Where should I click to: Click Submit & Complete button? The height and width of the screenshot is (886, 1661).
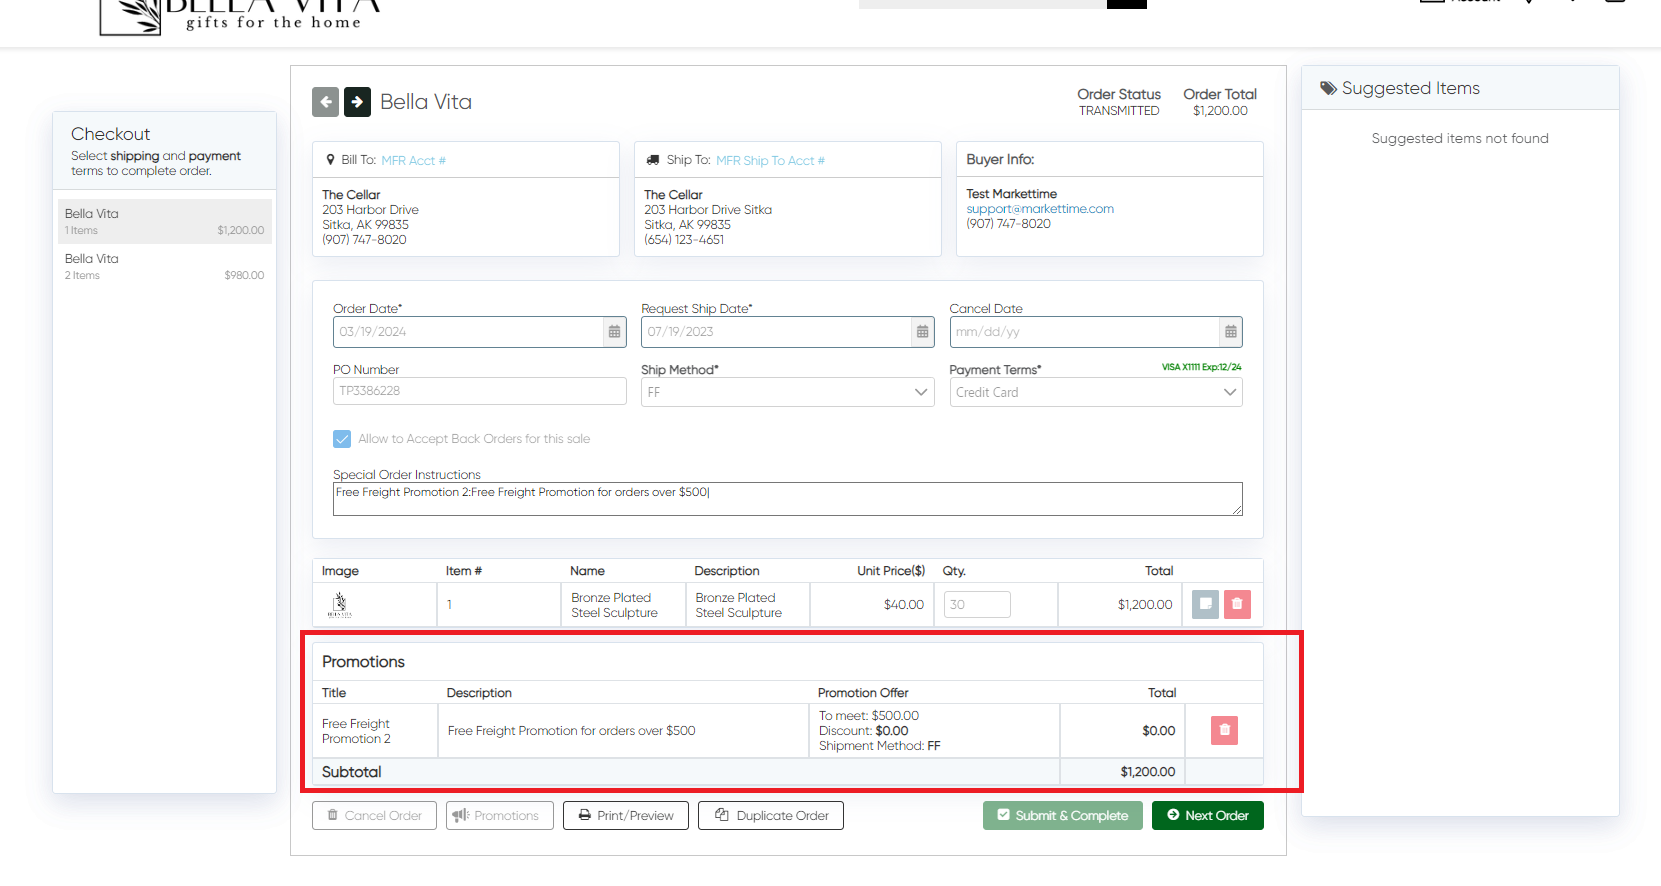tap(1063, 816)
